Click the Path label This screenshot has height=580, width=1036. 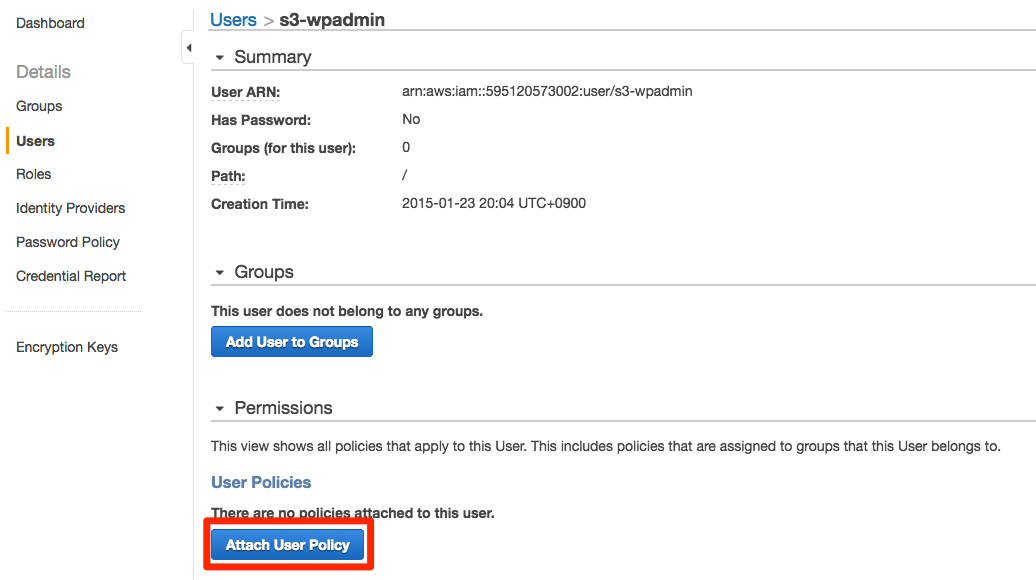[228, 176]
